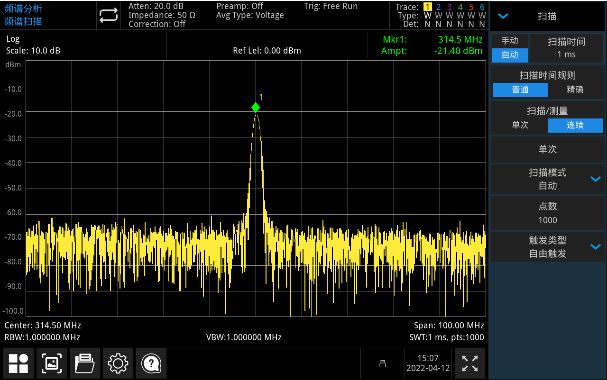Open the help question-mark icon
Image resolution: width=607 pixels, height=380 pixels.
click(151, 363)
